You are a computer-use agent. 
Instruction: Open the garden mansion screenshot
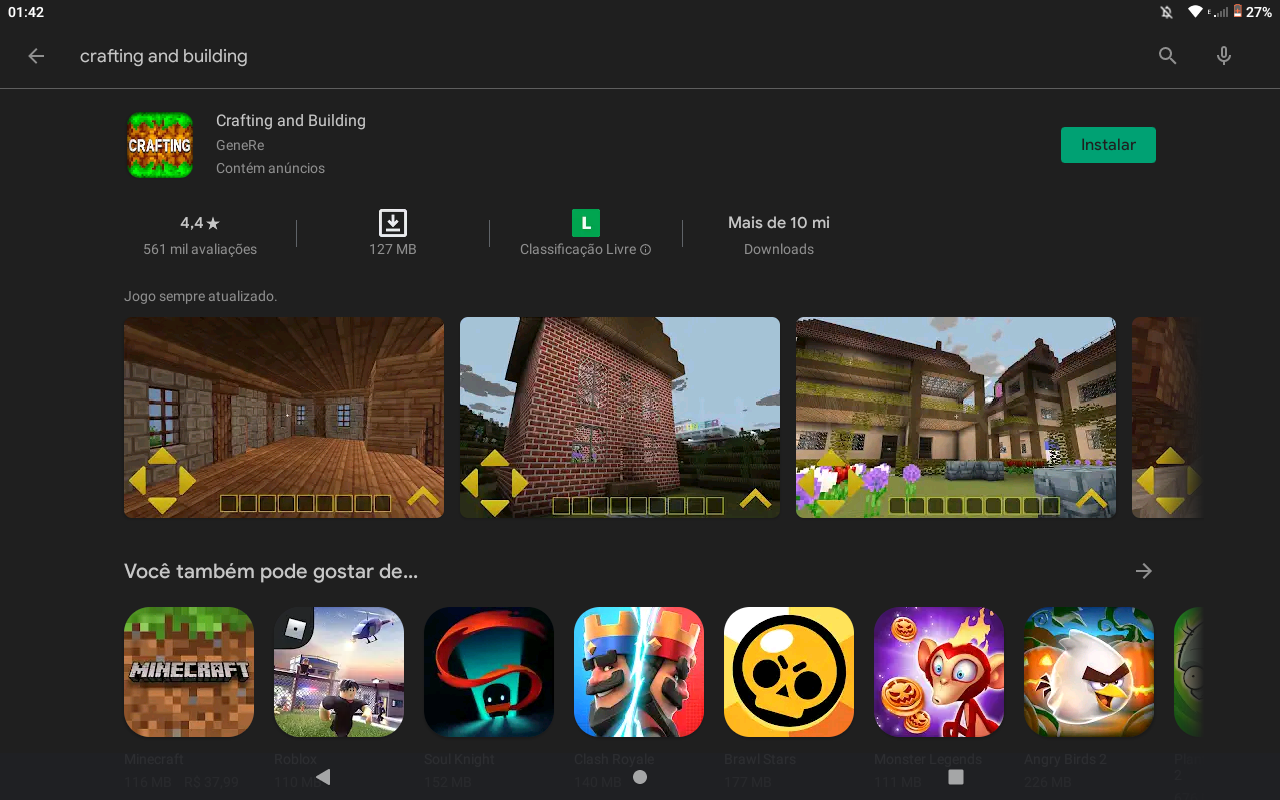point(956,418)
